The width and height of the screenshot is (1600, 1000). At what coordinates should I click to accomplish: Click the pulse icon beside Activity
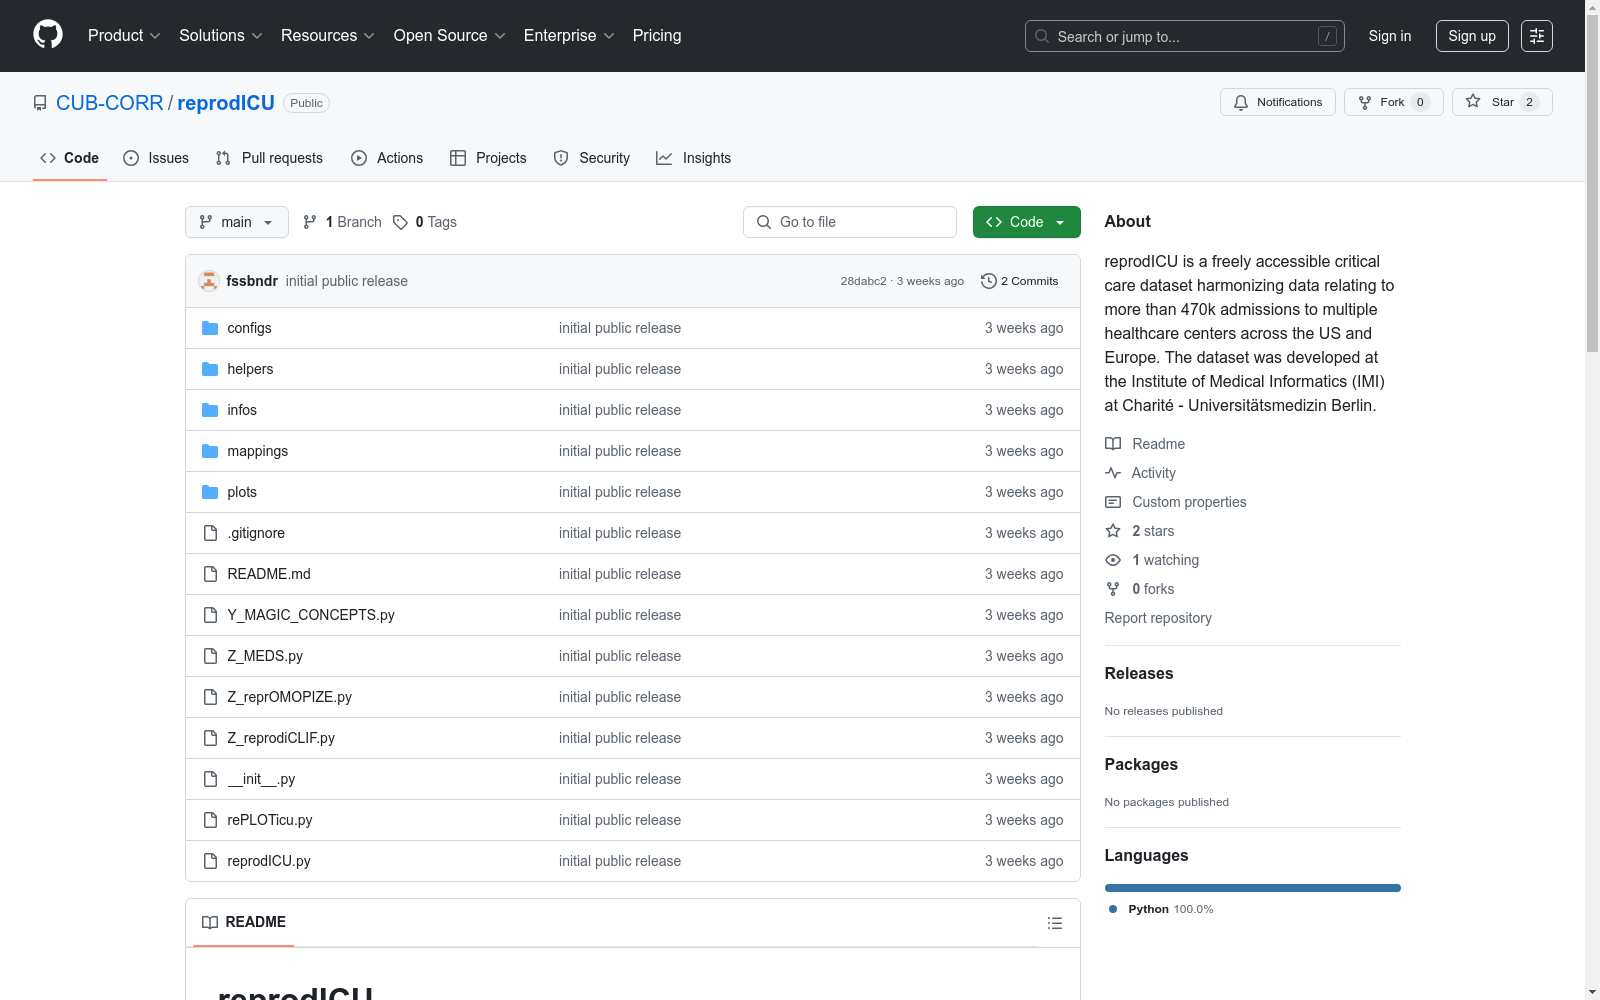coord(1113,473)
